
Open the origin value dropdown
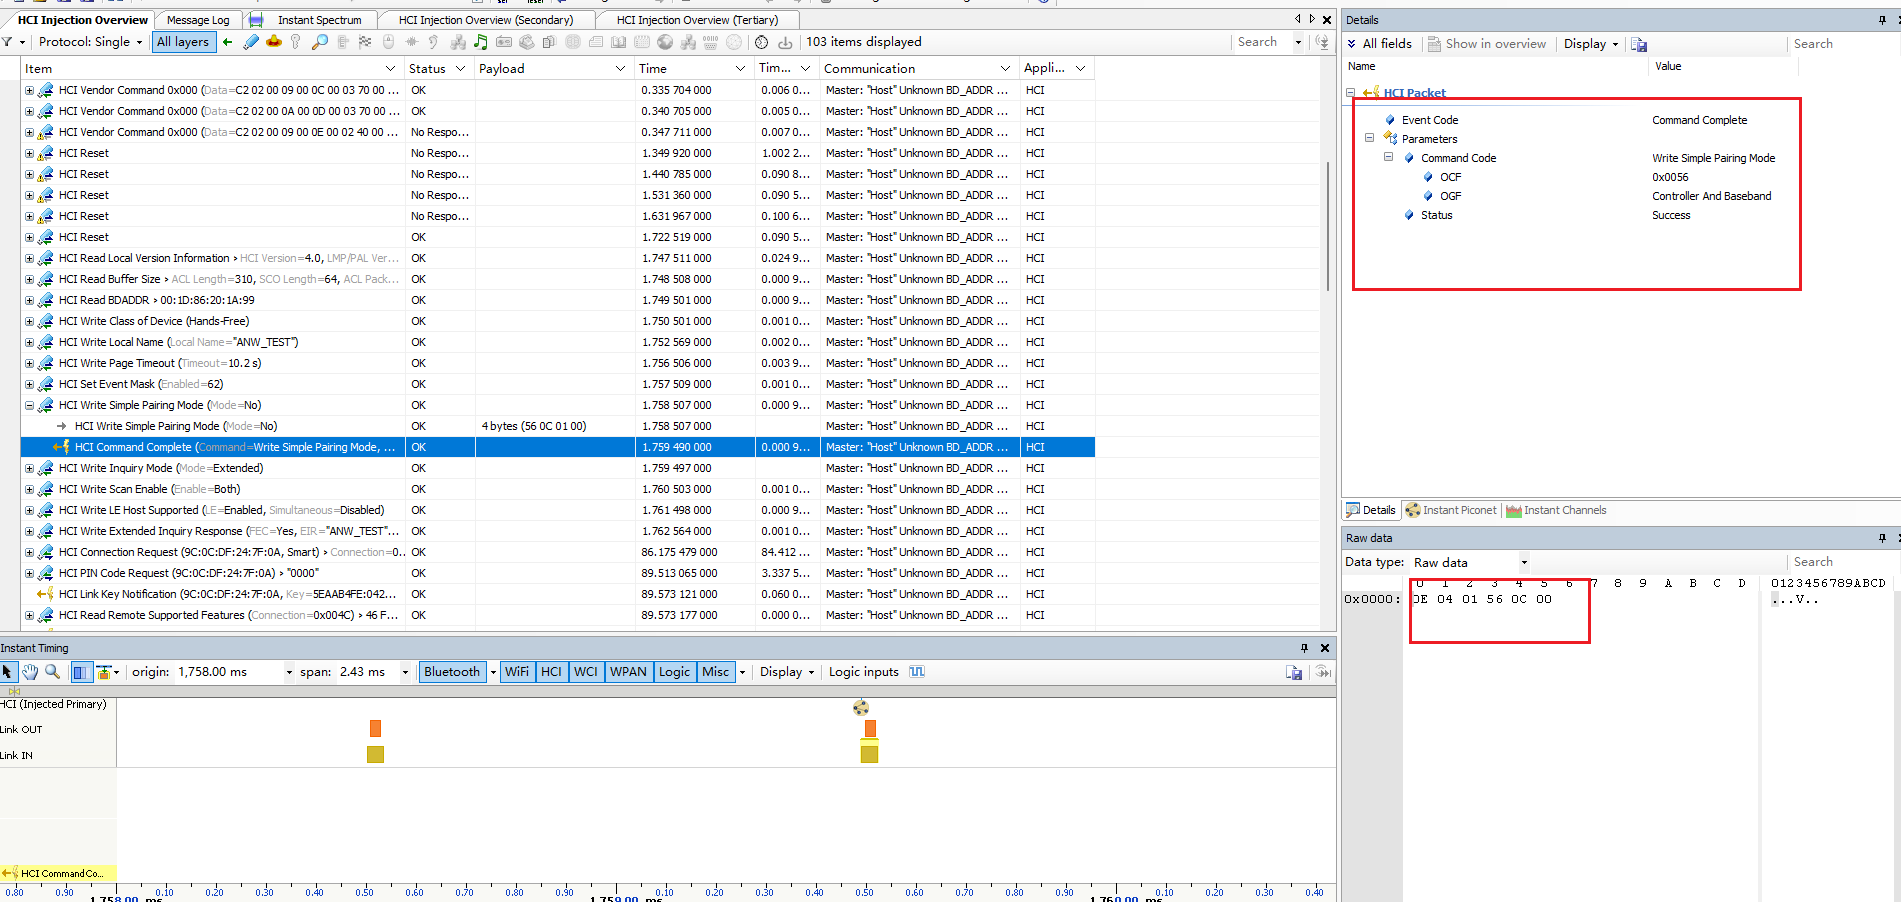coord(290,672)
